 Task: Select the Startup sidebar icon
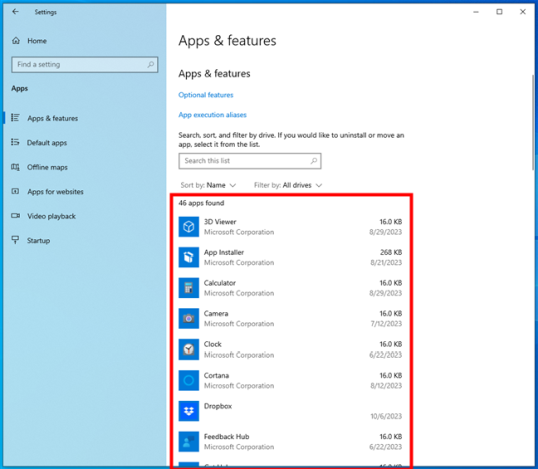coord(15,240)
